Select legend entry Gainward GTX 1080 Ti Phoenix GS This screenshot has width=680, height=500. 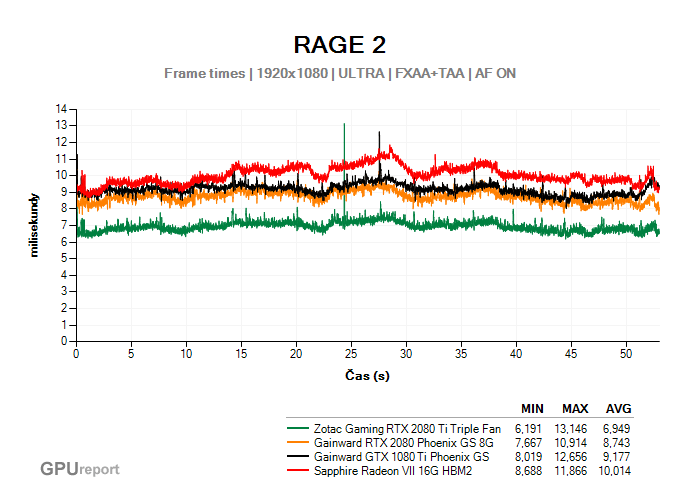click(x=402, y=457)
